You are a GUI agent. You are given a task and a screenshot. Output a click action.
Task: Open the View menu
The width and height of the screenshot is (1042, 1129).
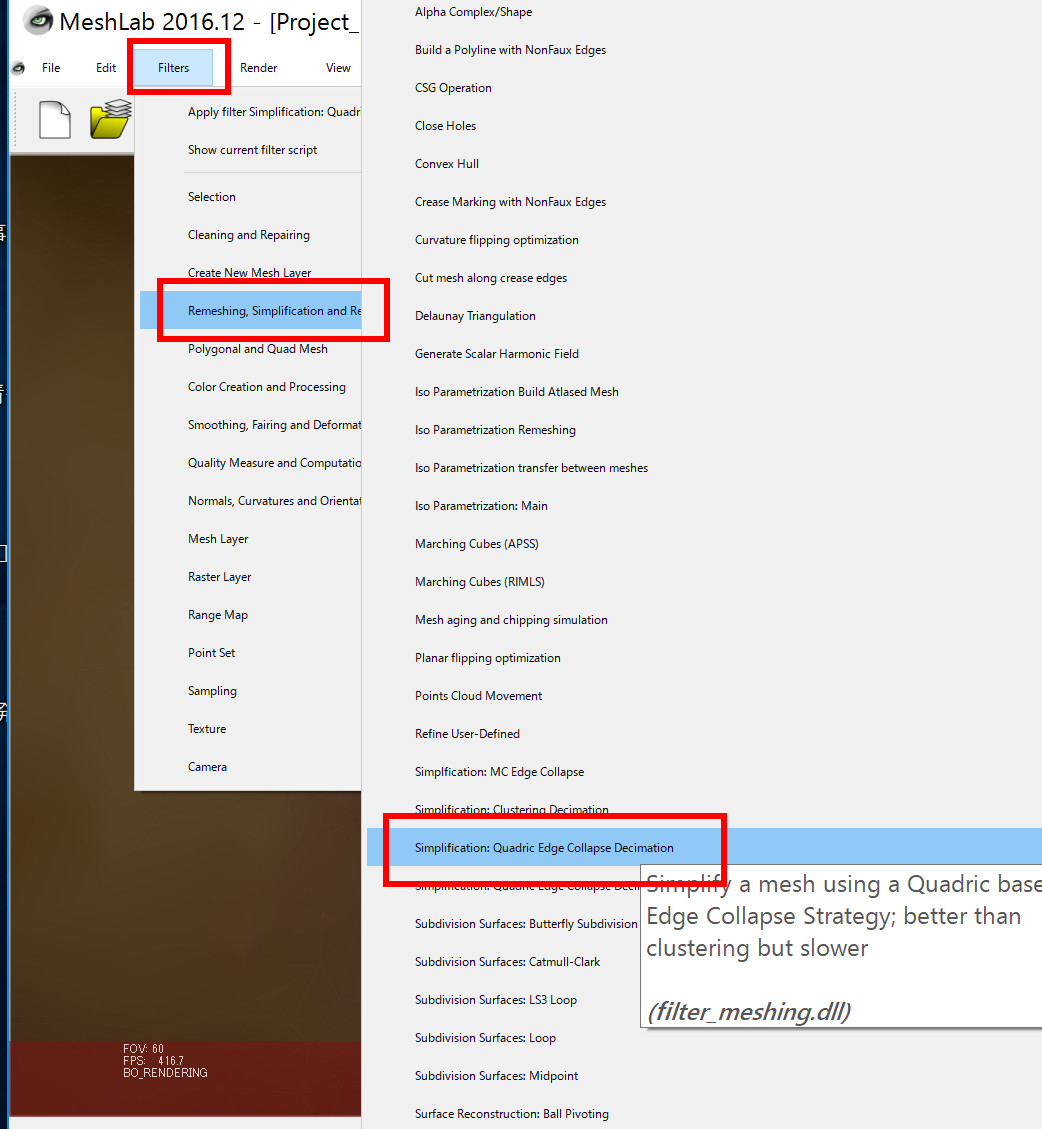click(338, 68)
